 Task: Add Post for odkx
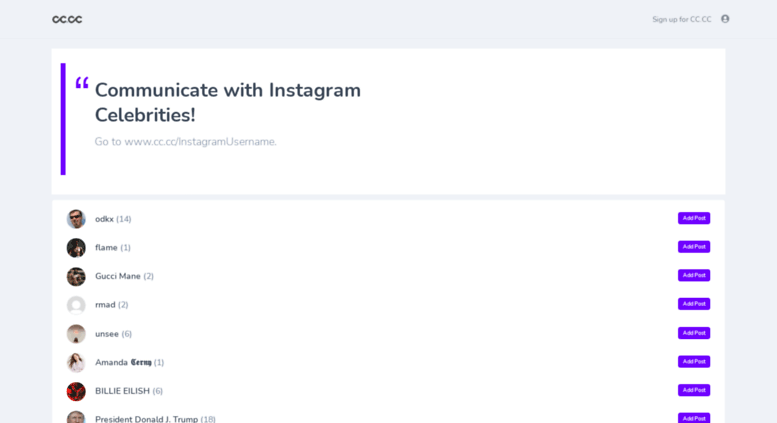coord(694,218)
